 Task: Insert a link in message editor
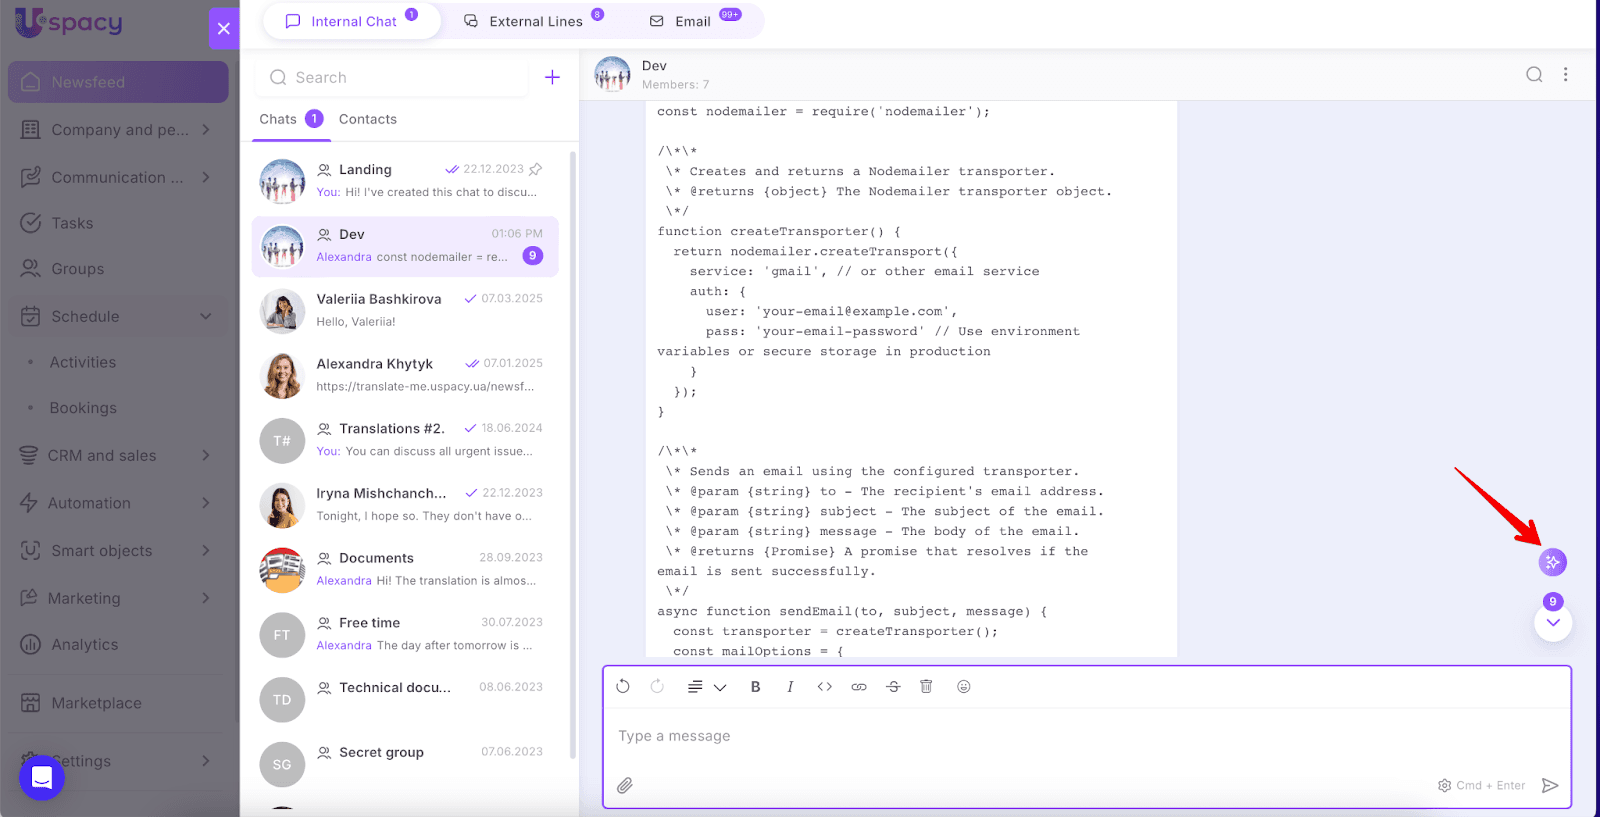(859, 687)
